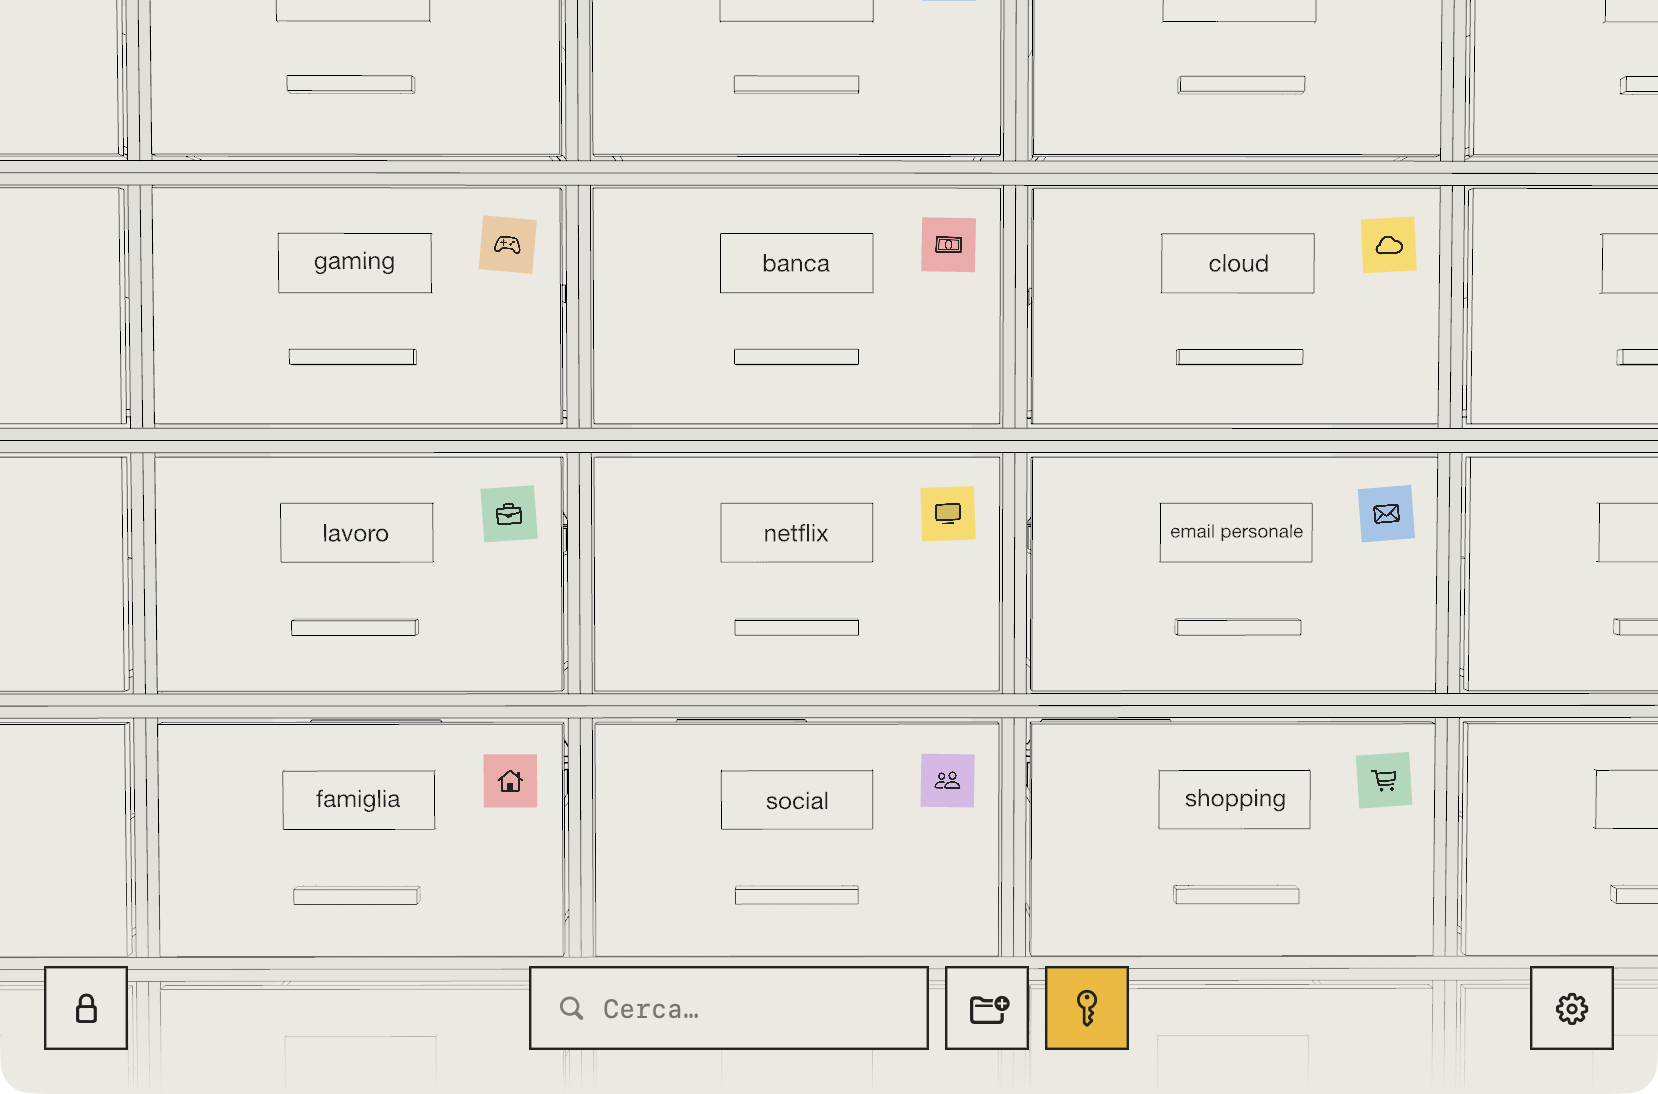Pull the handle of the famiglia drawer
The width and height of the screenshot is (1658, 1094).
356,896
